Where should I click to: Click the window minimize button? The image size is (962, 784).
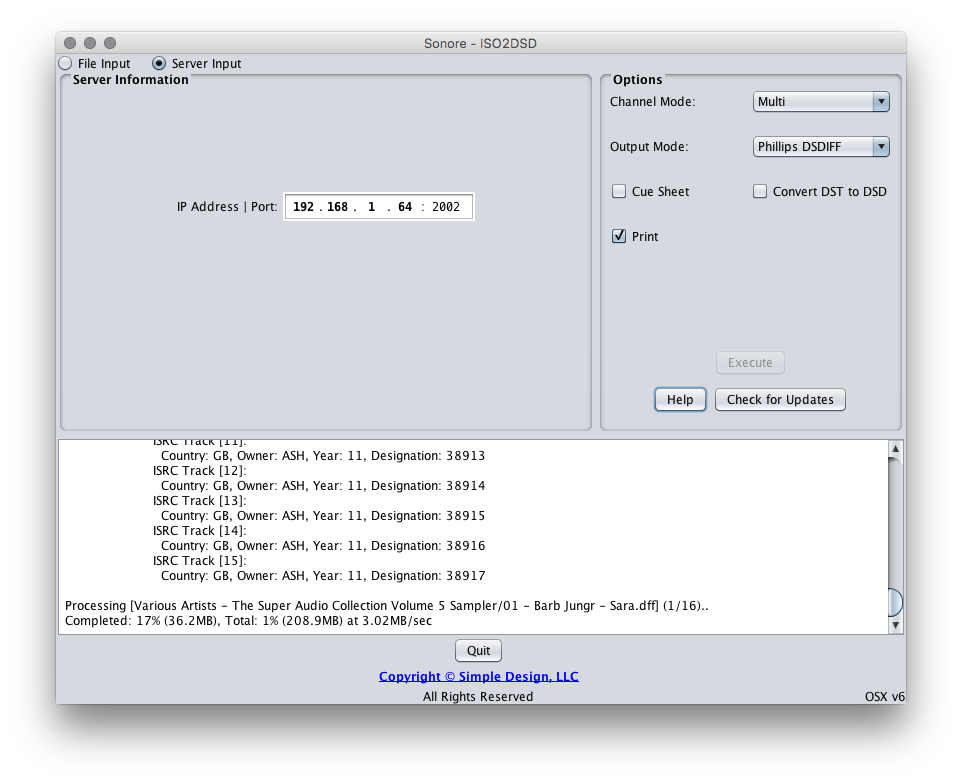(x=90, y=43)
